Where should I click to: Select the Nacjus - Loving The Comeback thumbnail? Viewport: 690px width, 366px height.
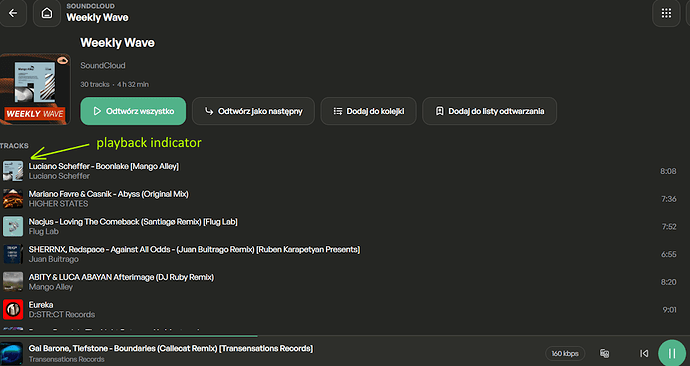[13, 226]
